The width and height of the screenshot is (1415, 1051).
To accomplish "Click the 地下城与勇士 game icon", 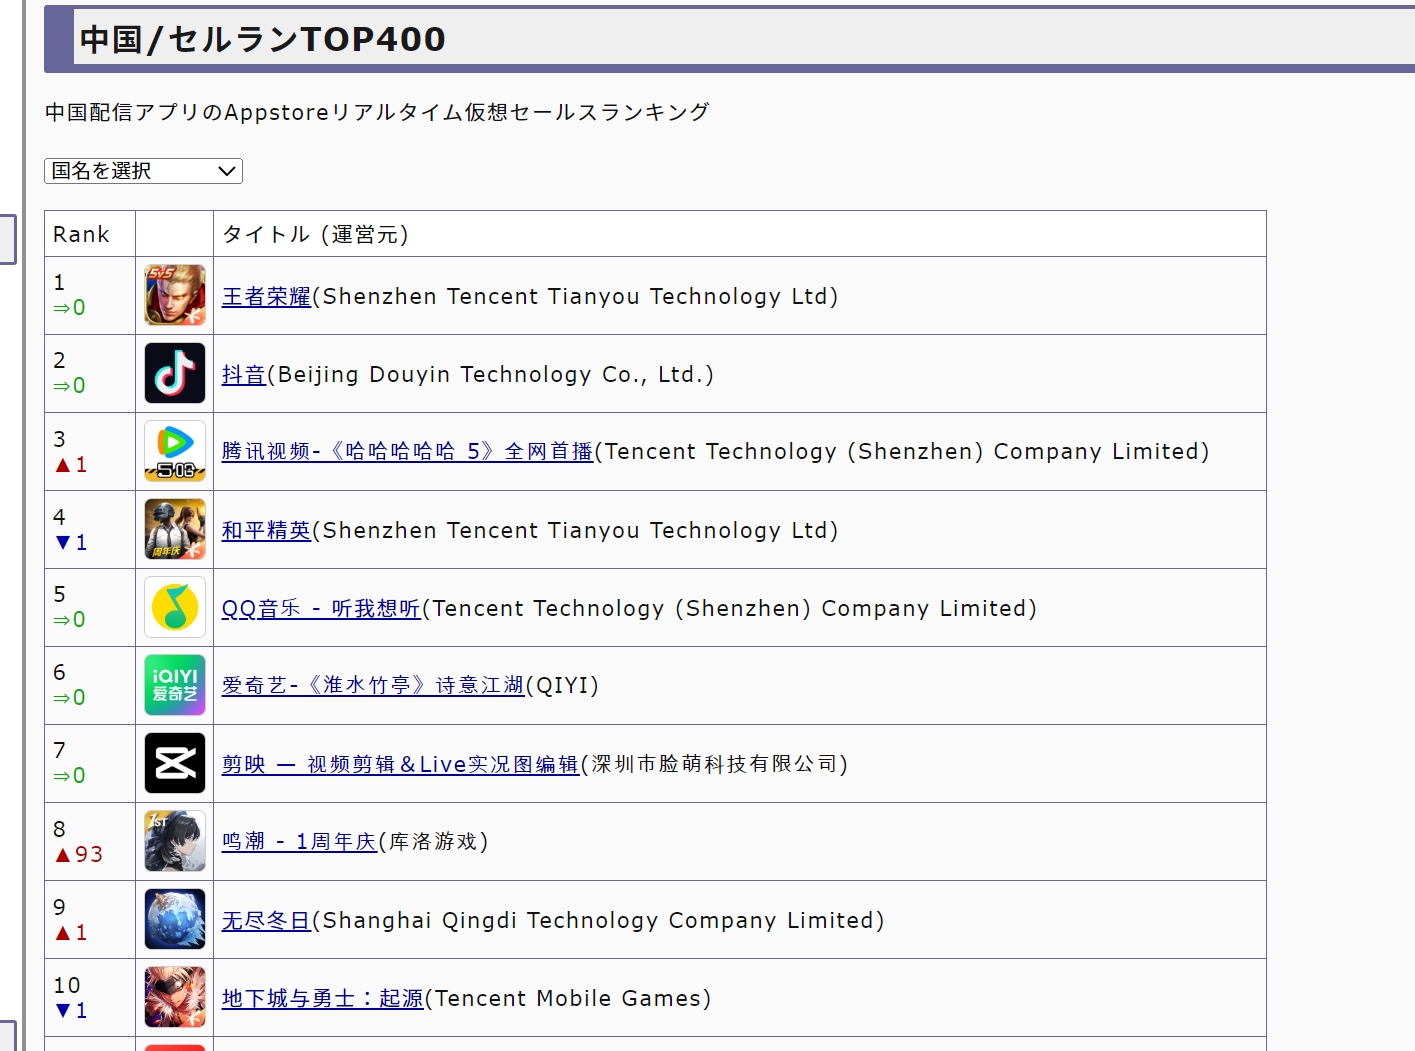I will coord(175,997).
